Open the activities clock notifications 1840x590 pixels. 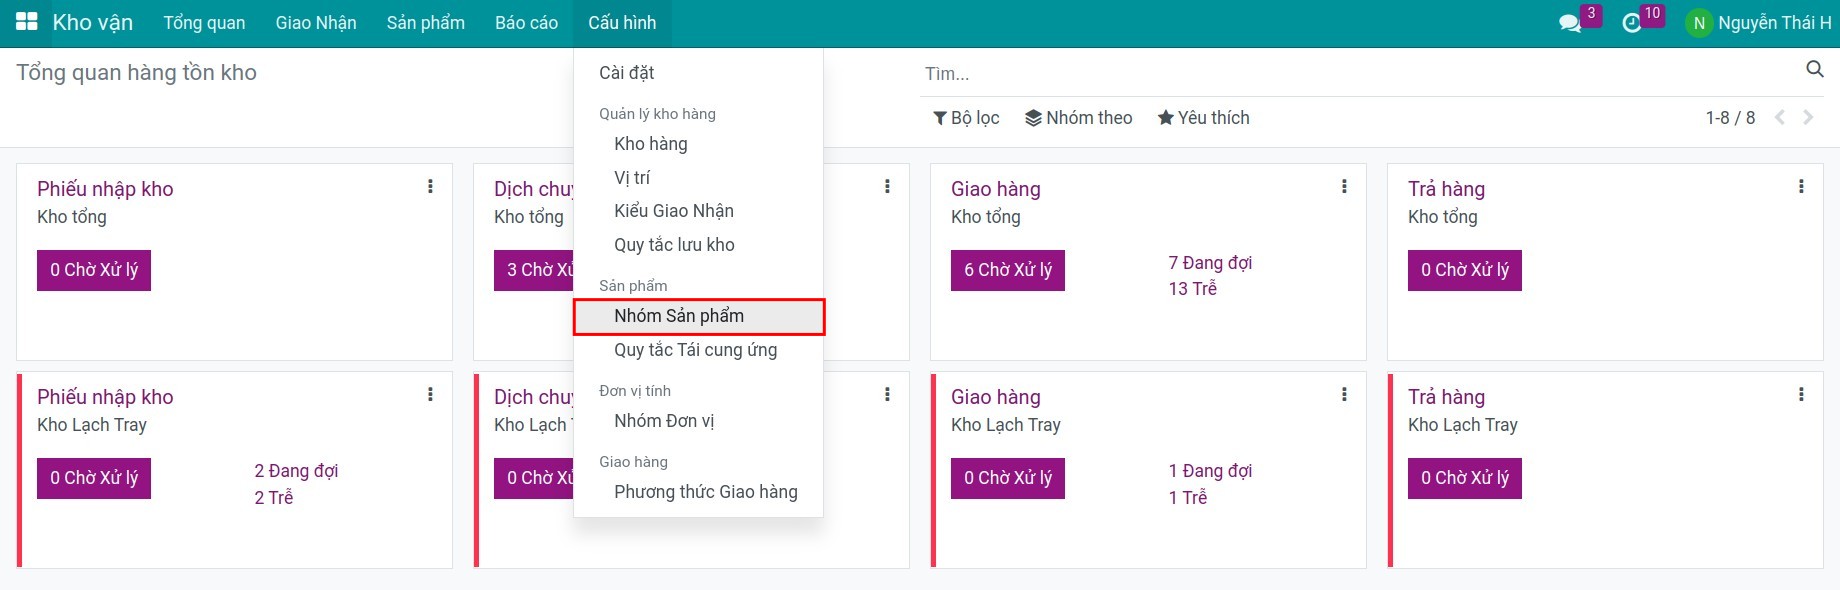1634,21
